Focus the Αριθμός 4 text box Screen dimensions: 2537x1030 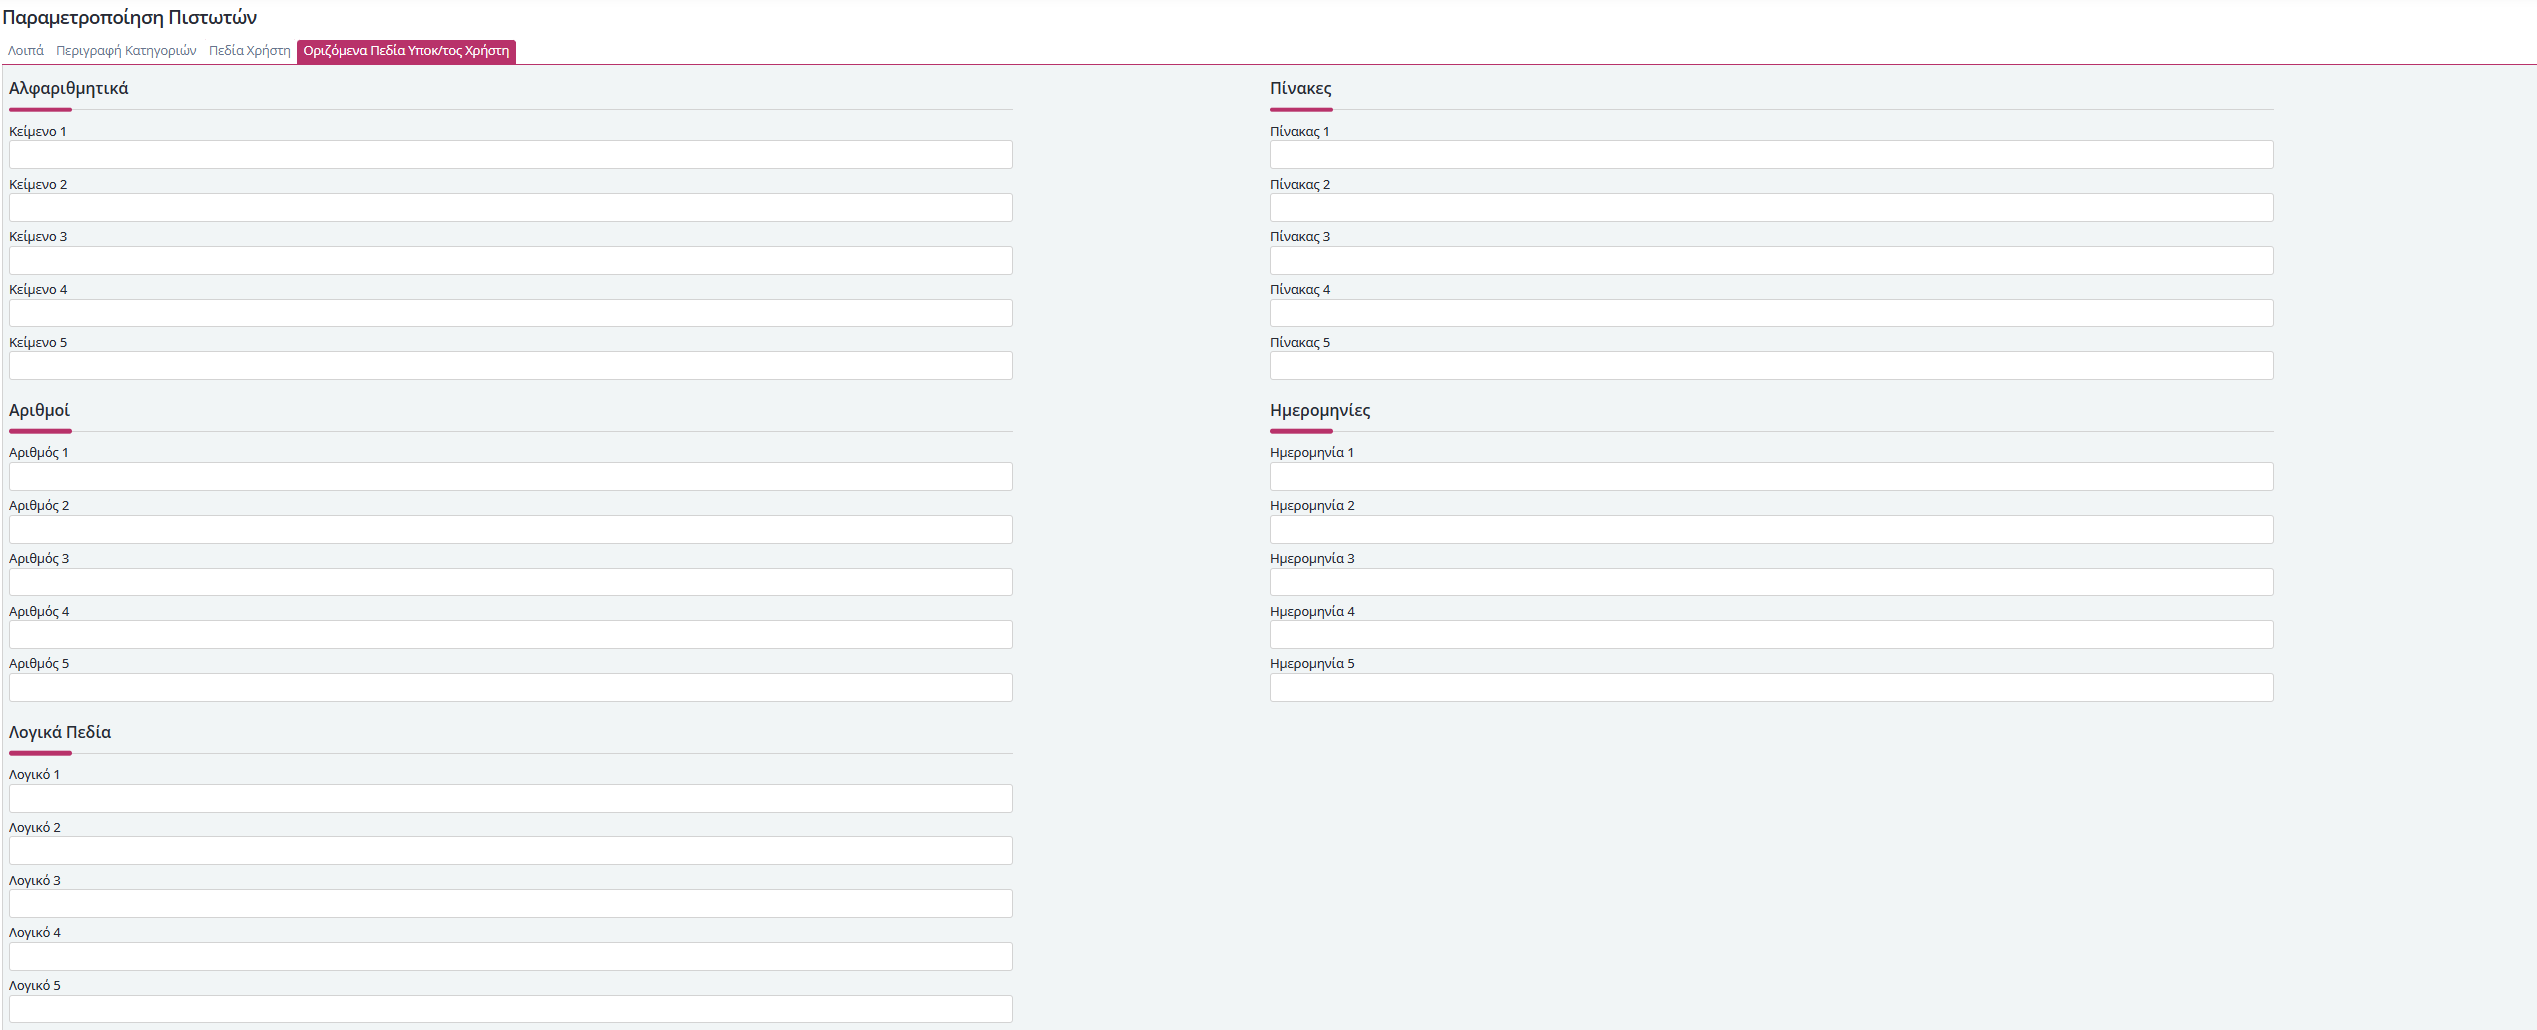tap(511, 635)
